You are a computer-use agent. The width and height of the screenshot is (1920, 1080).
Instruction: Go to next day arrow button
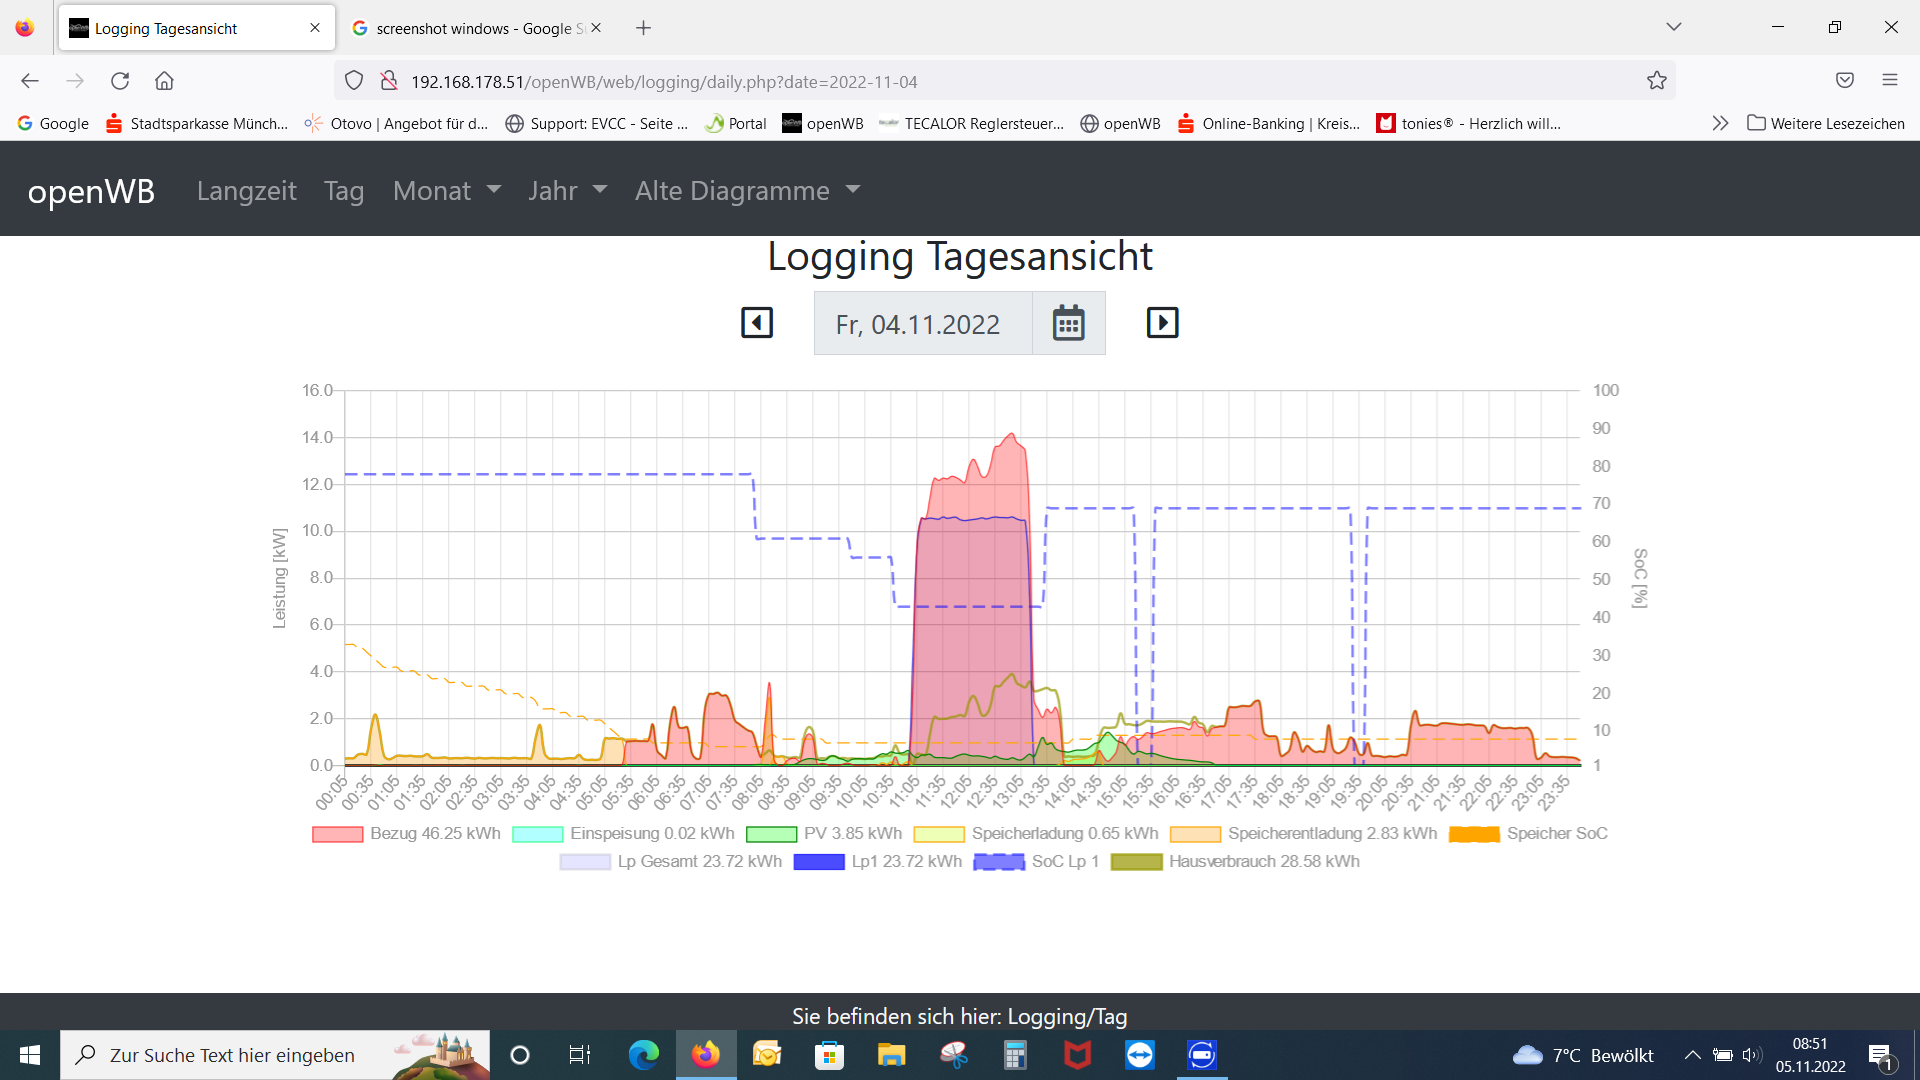tap(1162, 323)
